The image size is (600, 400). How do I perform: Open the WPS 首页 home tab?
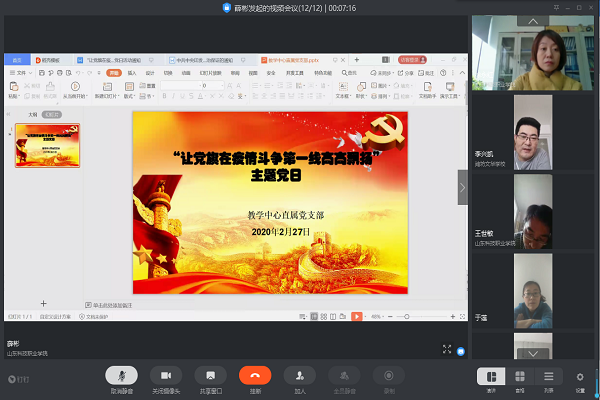[17, 60]
